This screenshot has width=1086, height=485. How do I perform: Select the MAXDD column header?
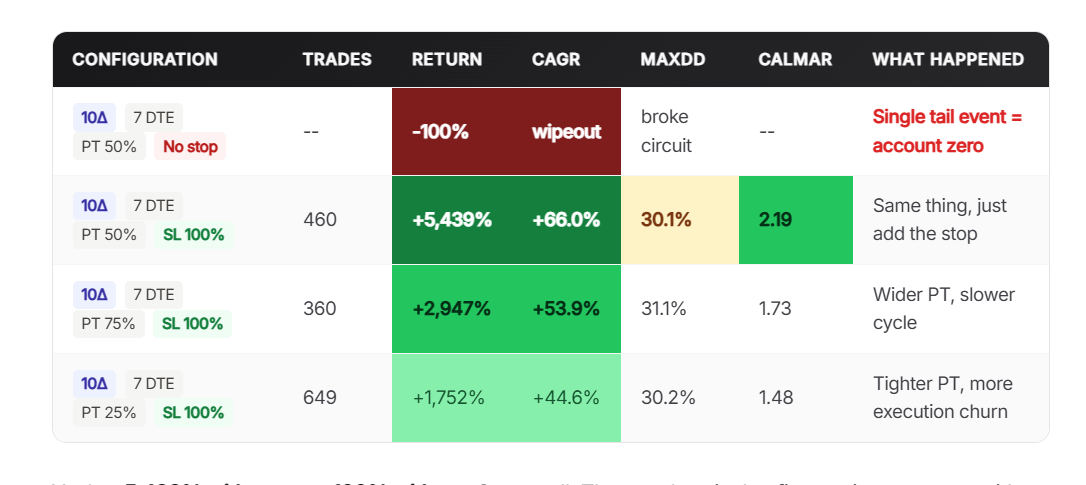pyautogui.click(x=673, y=59)
